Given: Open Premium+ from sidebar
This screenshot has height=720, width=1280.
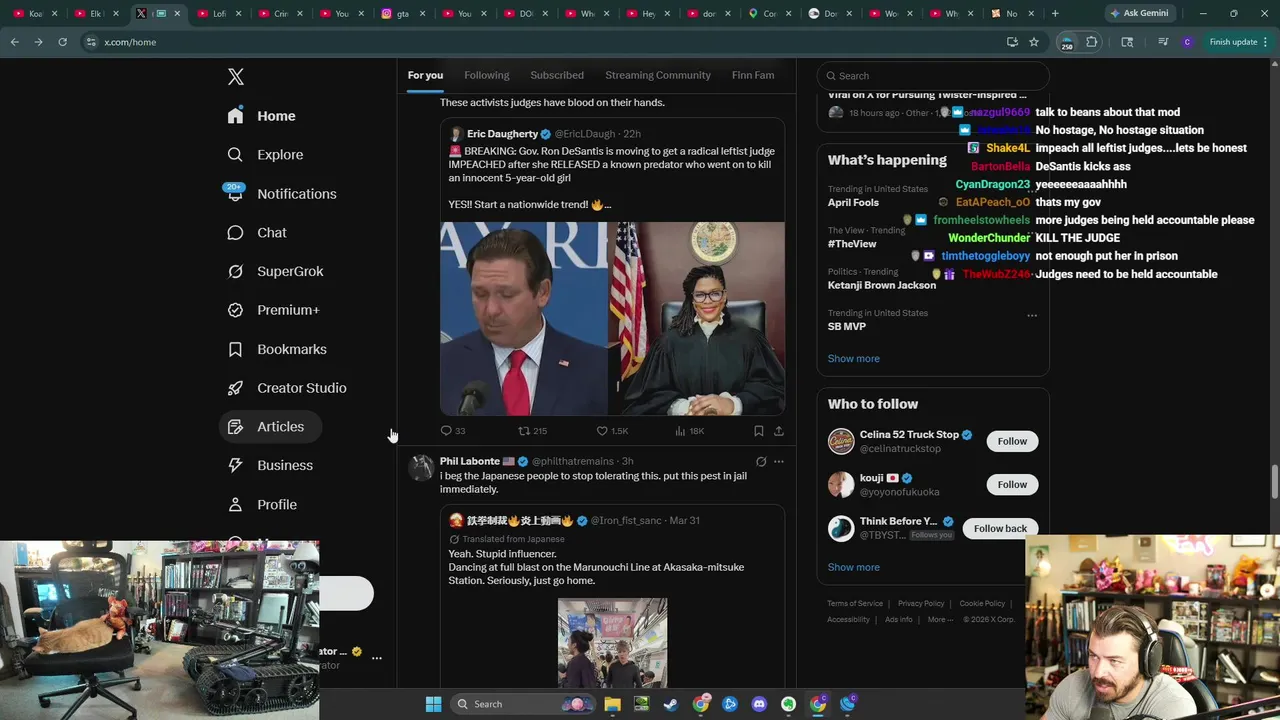Looking at the screenshot, I should point(273,310).
